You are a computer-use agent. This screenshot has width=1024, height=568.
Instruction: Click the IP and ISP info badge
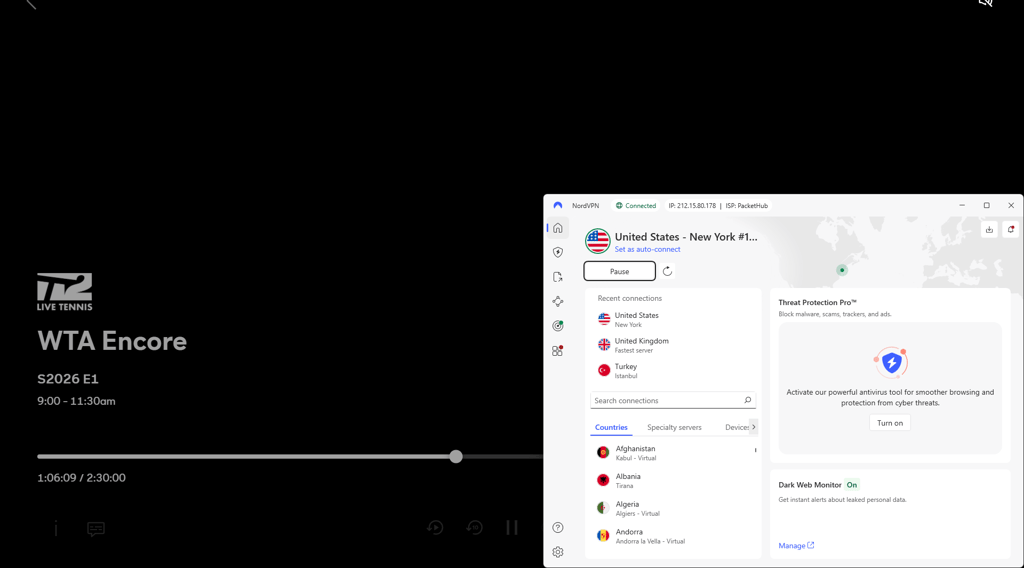pos(718,206)
